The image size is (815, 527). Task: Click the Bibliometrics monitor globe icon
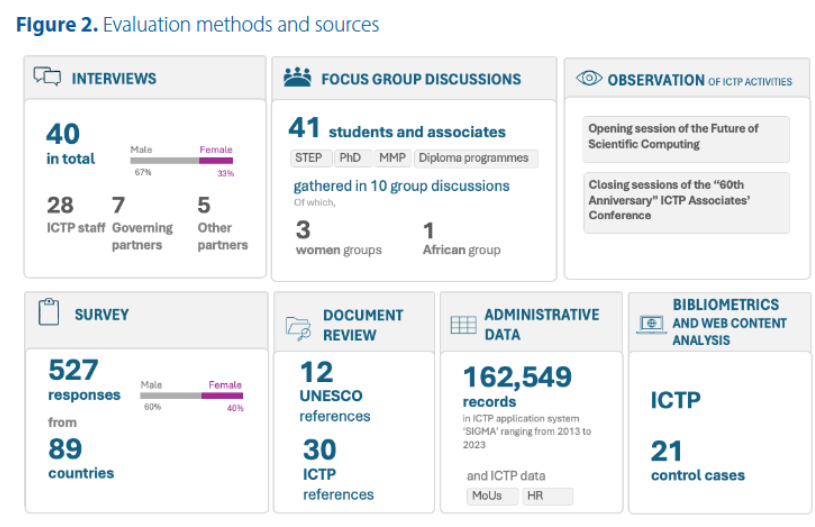pyautogui.click(x=650, y=323)
